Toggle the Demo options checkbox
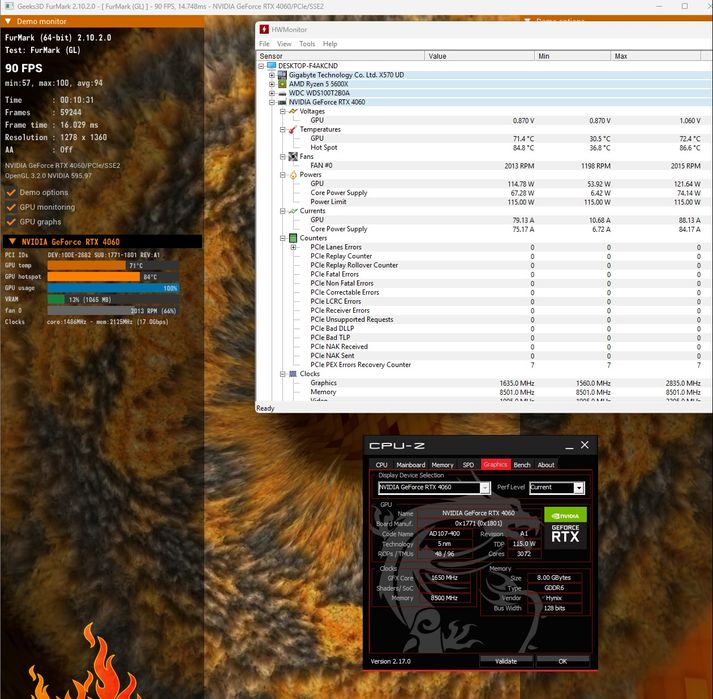713x699 pixels. tap(11, 192)
